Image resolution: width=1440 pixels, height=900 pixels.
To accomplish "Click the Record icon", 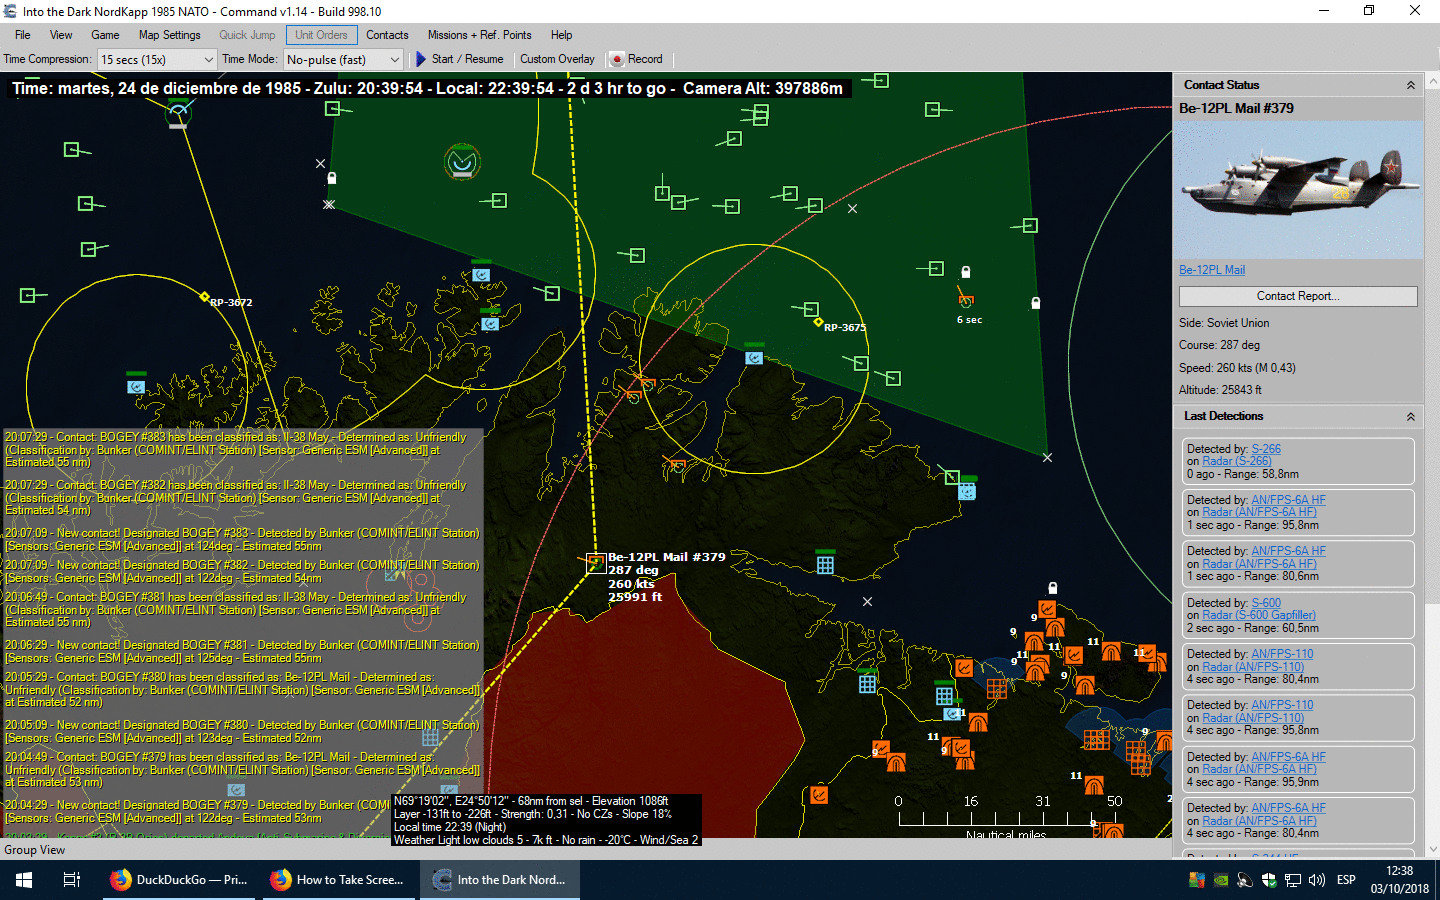I will click(617, 59).
